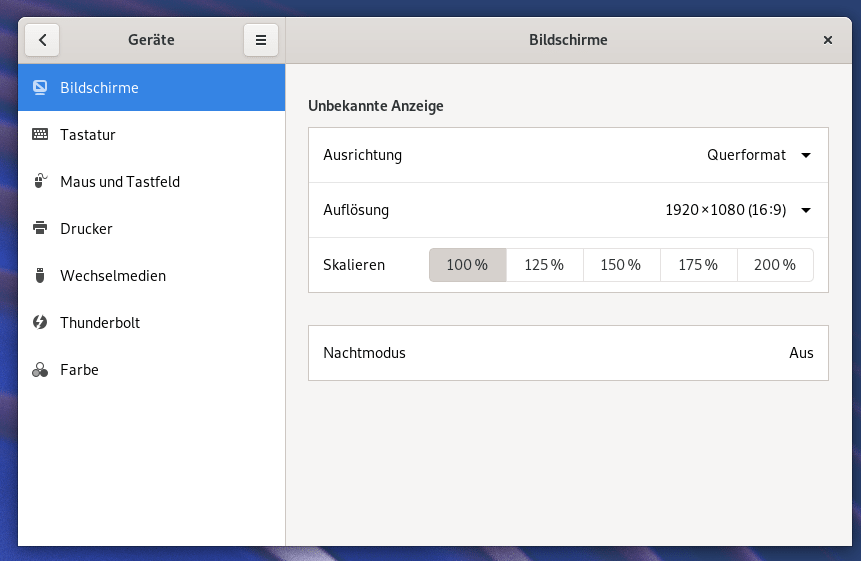Click the Drucker printer icon
861x561 pixels.
coord(40,228)
